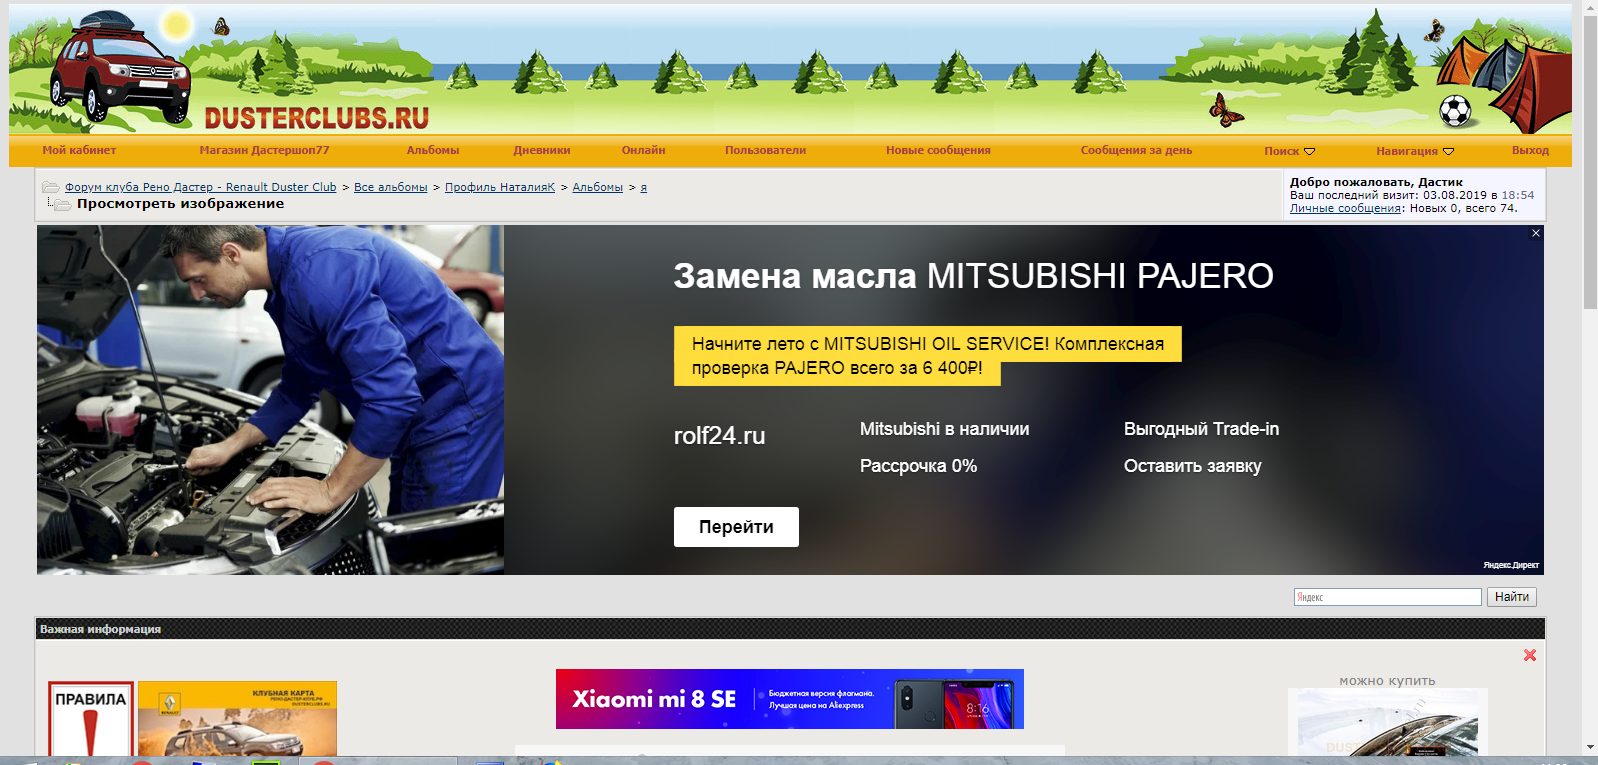Click Замена масла MITSUBISHI PAJERO headline
Image resolution: width=1598 pixels, height=765 pixels.
click(973, 276)
